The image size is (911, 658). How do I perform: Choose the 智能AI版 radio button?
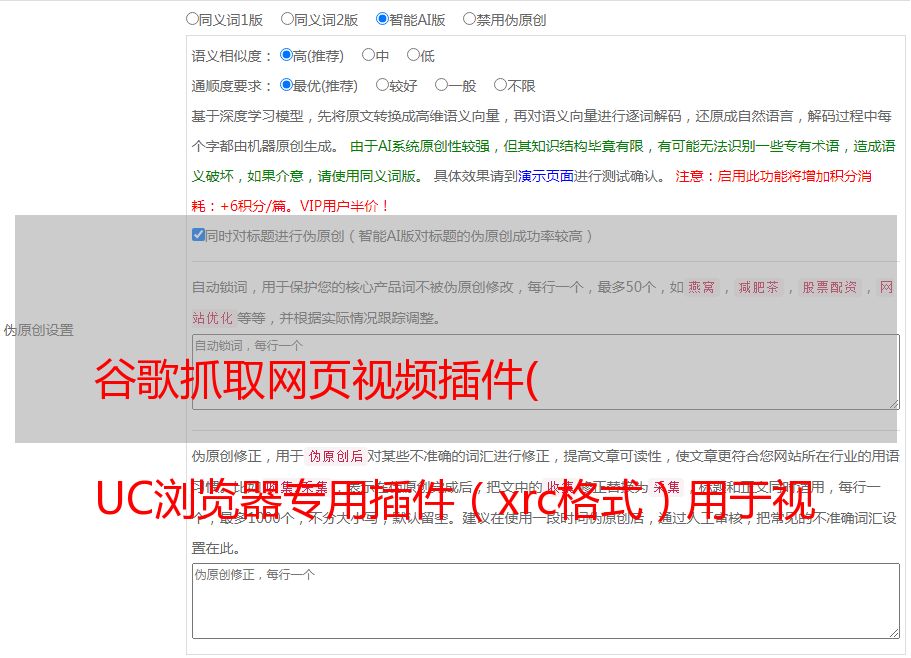(382, 19)
